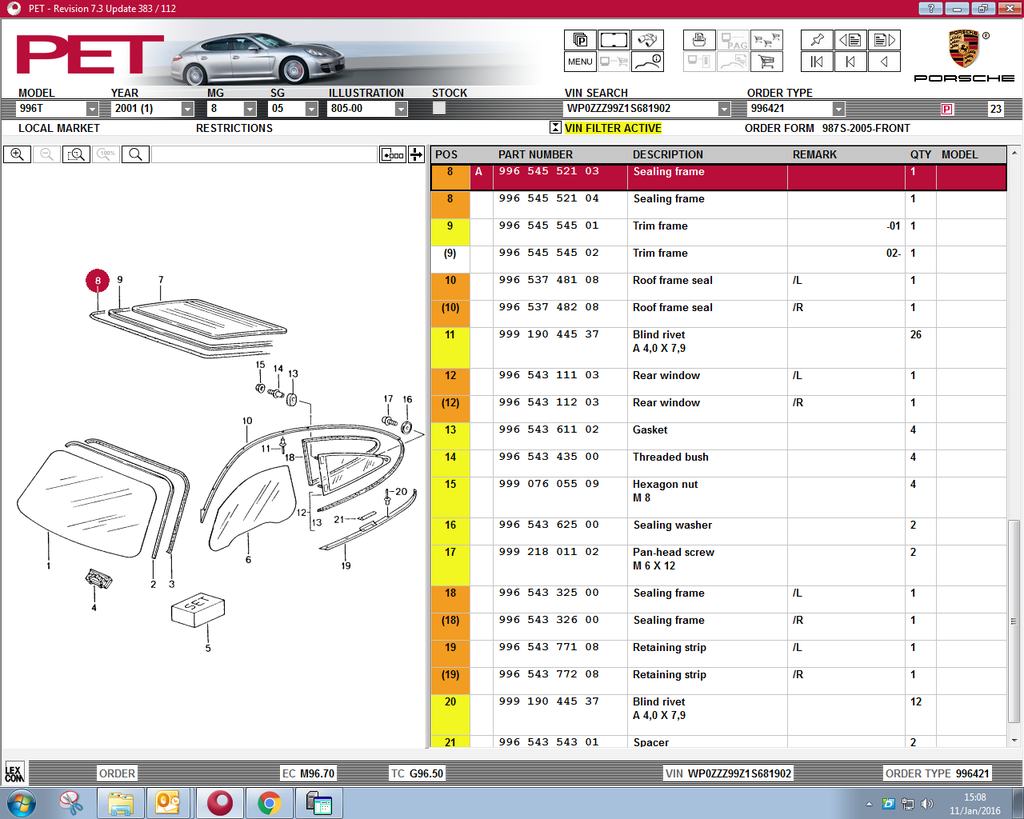Click the frame rectangle toolbar icon

[614, 40]
